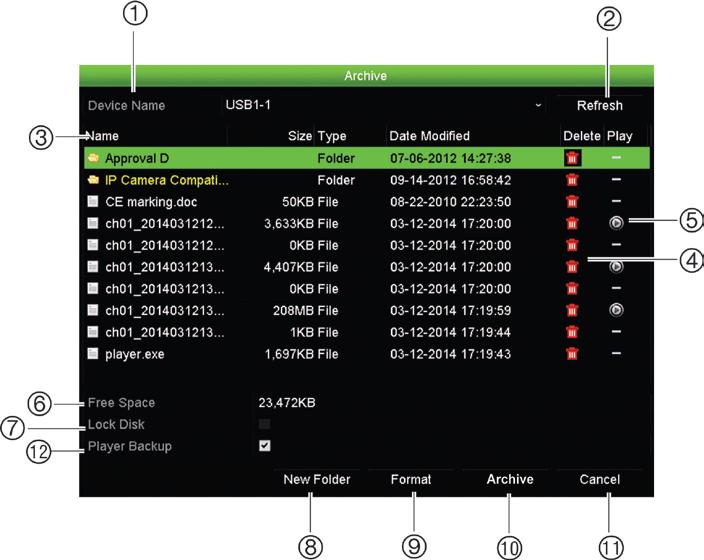Play the 3,633KB recorded file
The image size is (704, 560).
coord(616,223)
